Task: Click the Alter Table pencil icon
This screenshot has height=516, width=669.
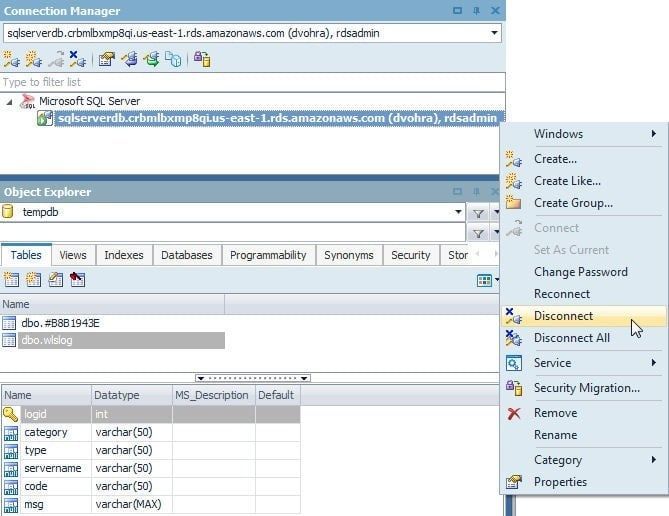Action: click(x=56, y=280)
